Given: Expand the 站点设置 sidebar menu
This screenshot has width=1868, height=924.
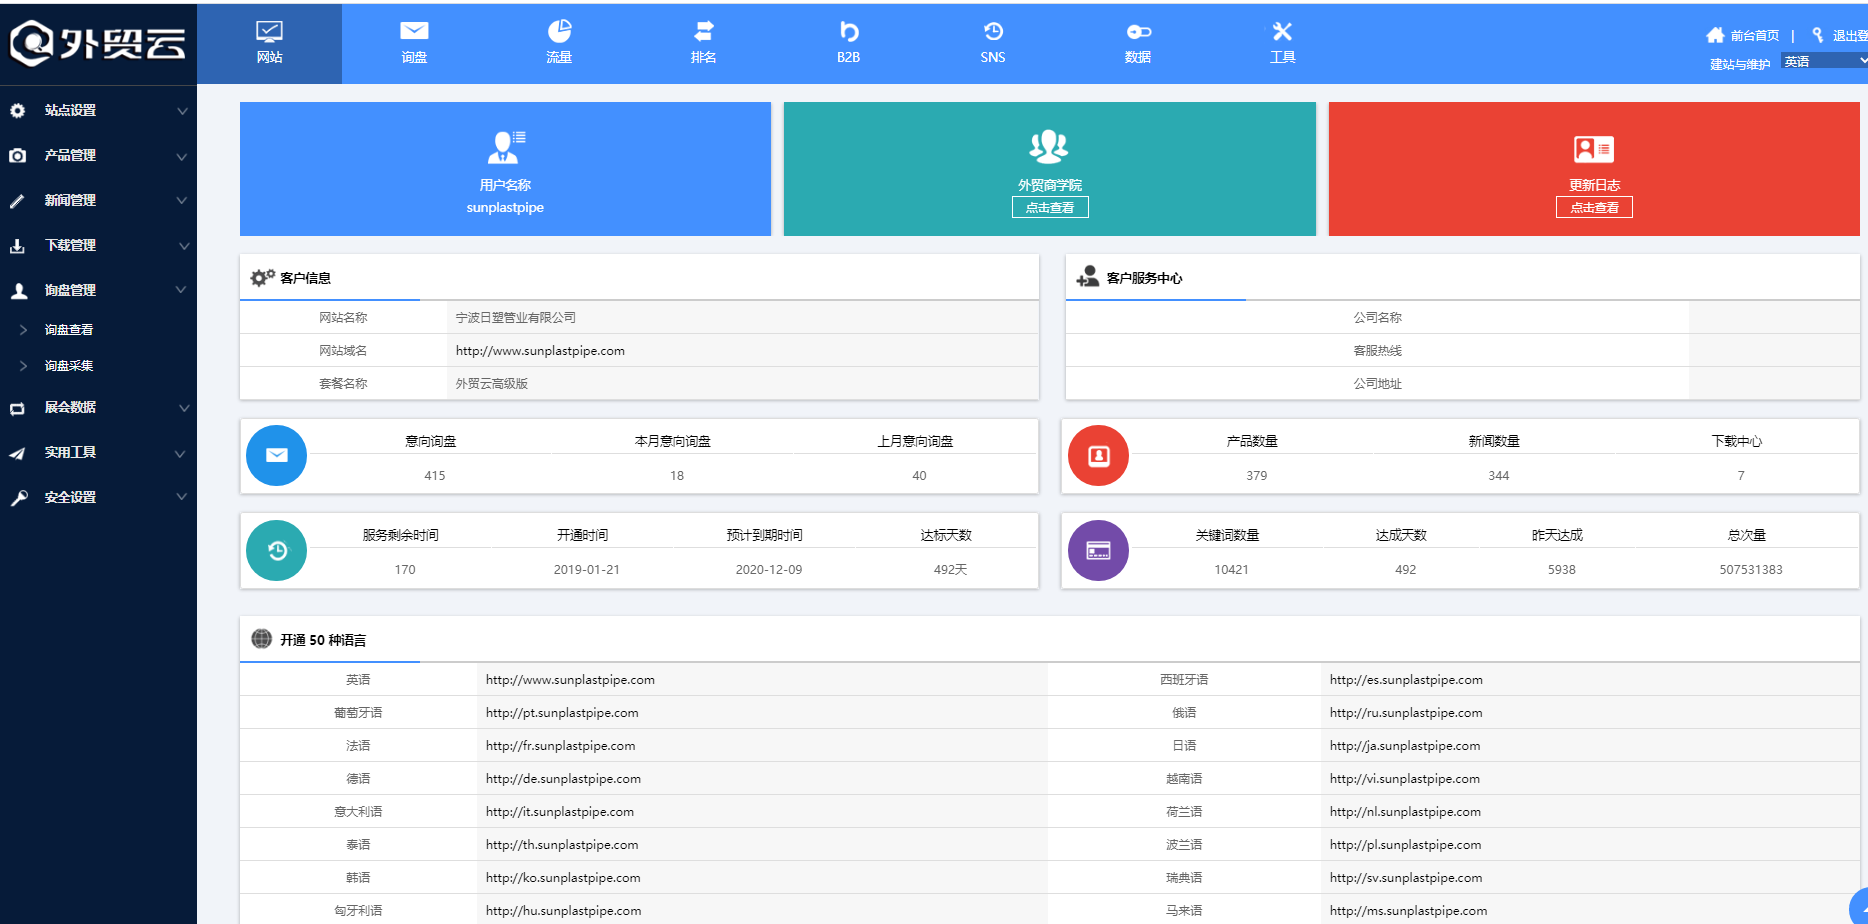Looking at the screenshot, I should (x=98, y=111).
